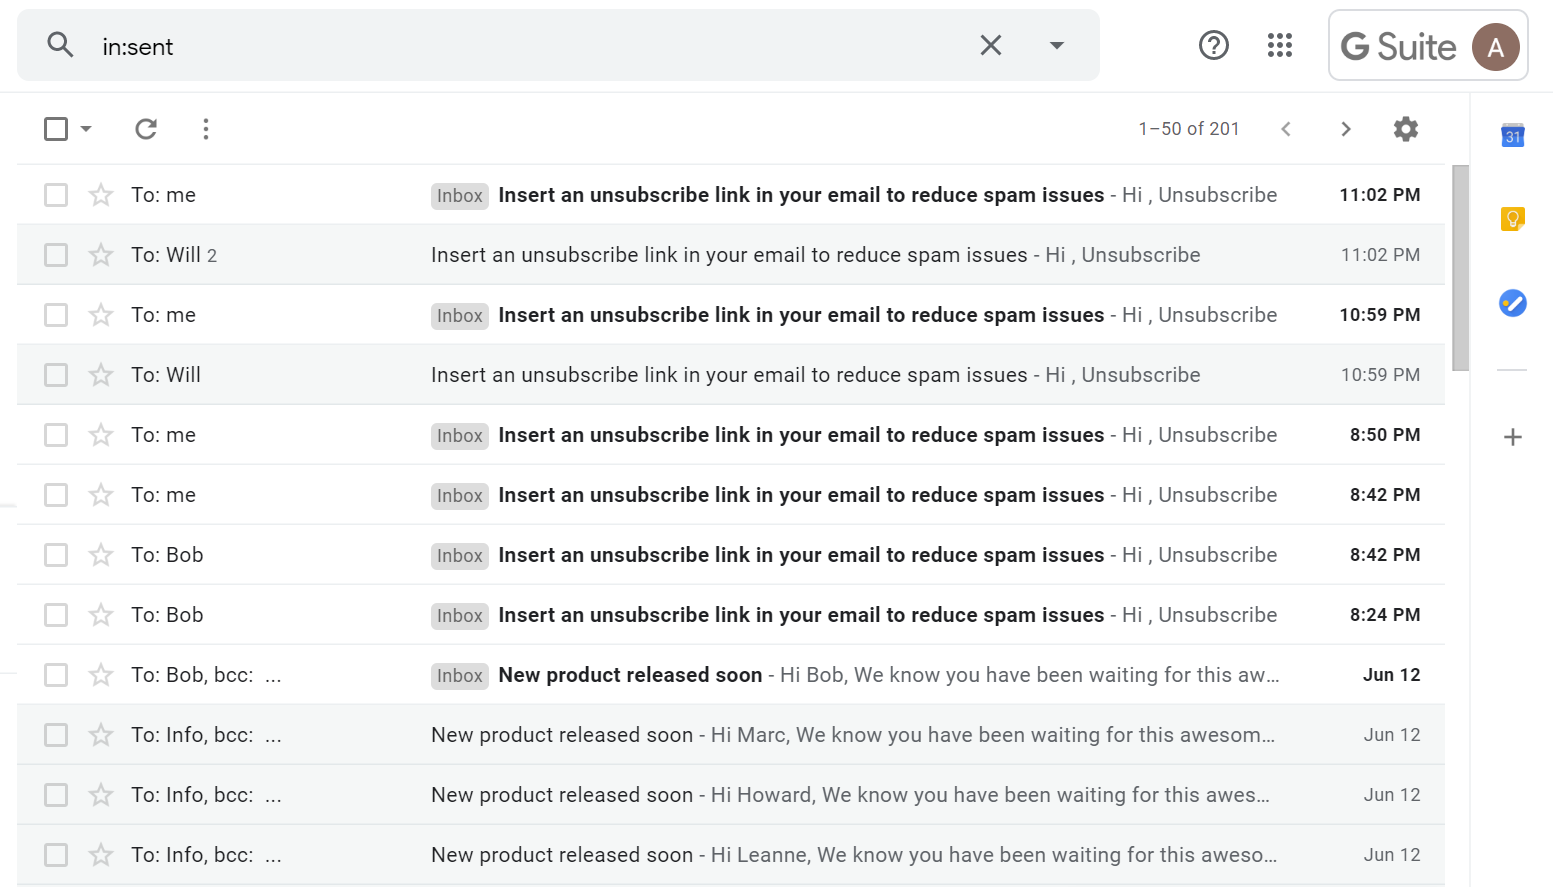Open the Inbox label on the first email
The width and height of the screenshot is (1553, 887).
(459, 195)
